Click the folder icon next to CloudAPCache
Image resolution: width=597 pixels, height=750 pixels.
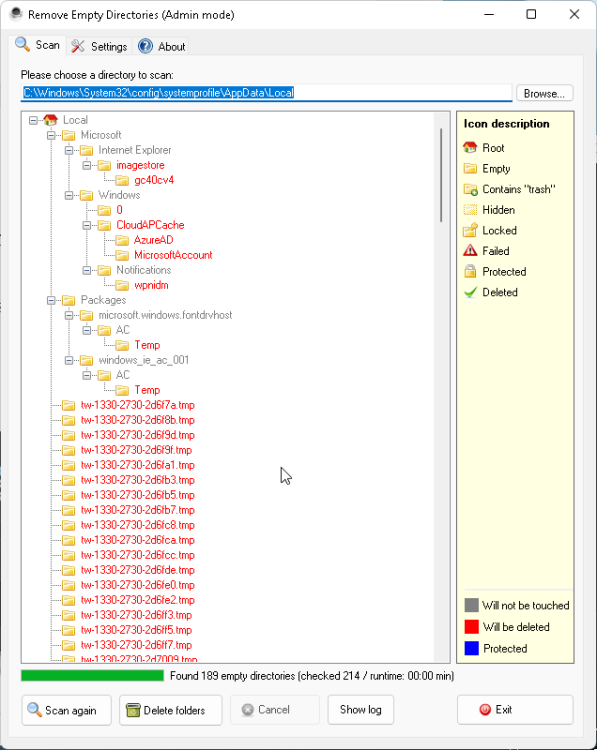104,225
